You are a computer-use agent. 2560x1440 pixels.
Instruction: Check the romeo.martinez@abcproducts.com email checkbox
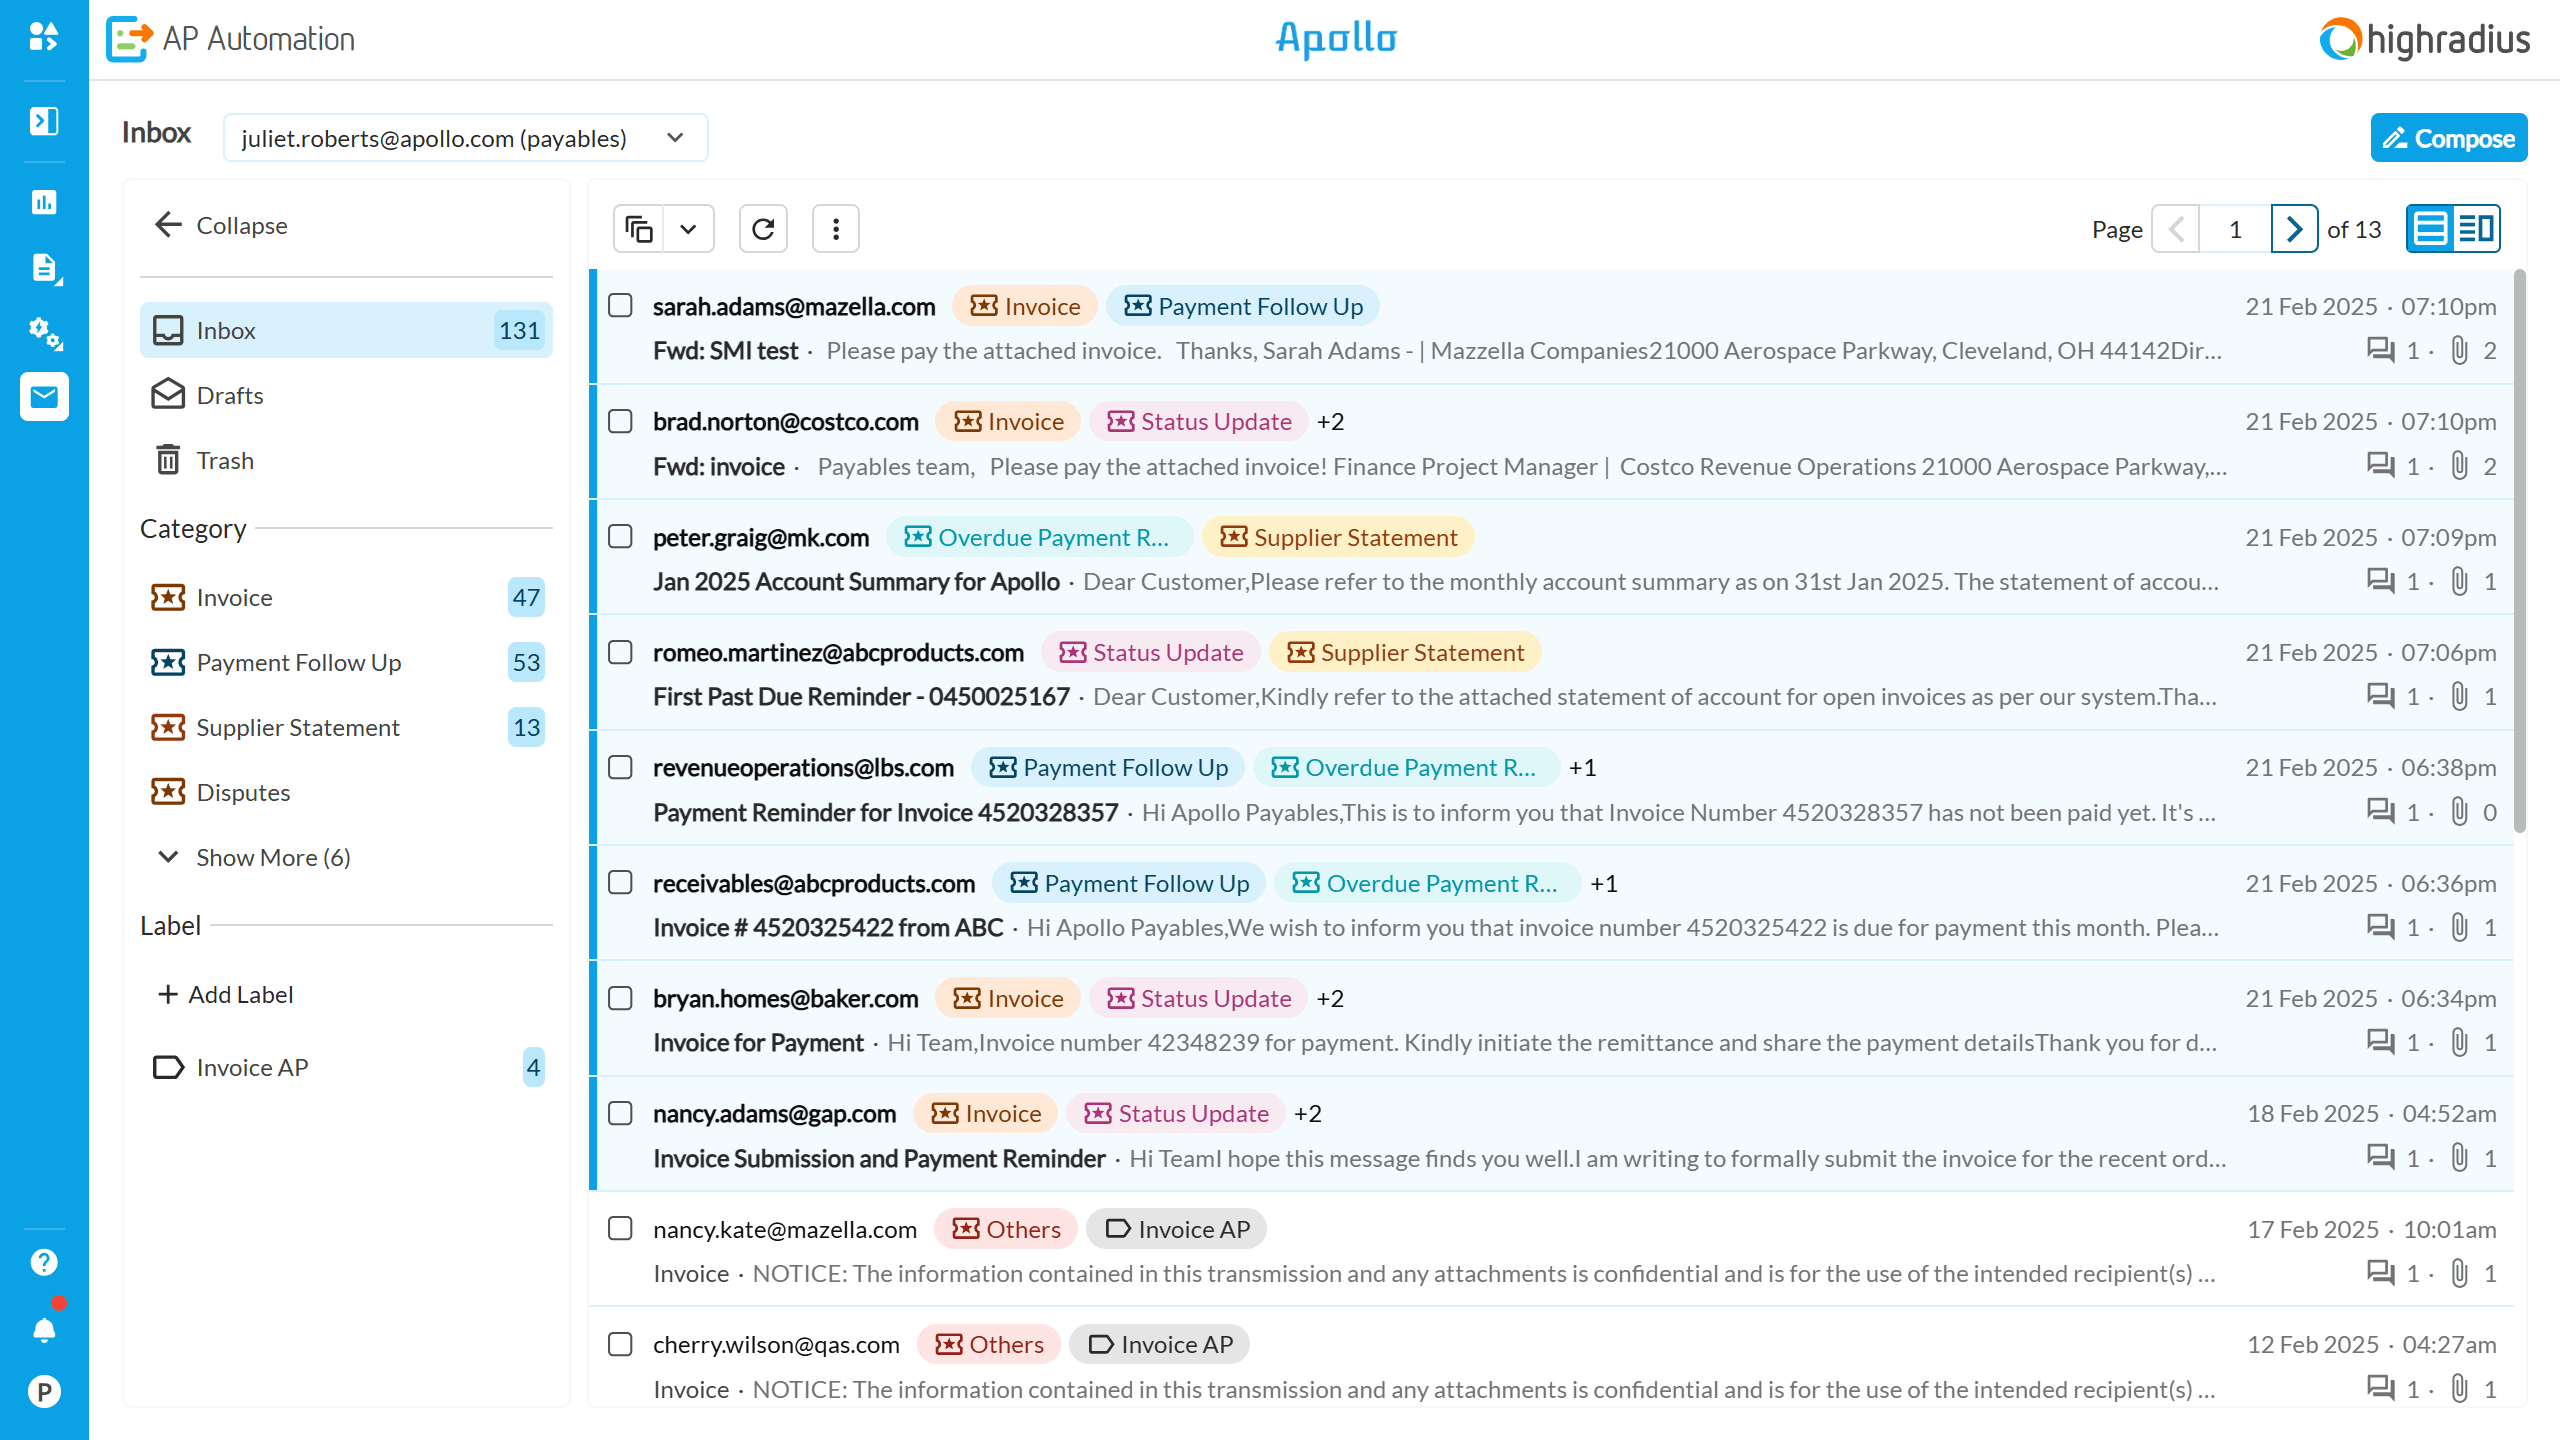(x=620, y=652)
